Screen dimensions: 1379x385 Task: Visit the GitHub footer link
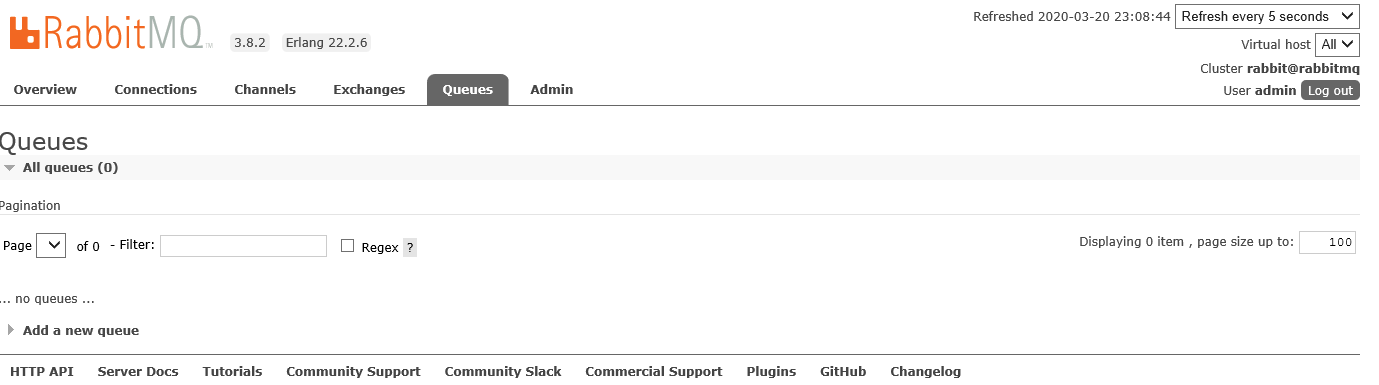[x=843, y=371]
